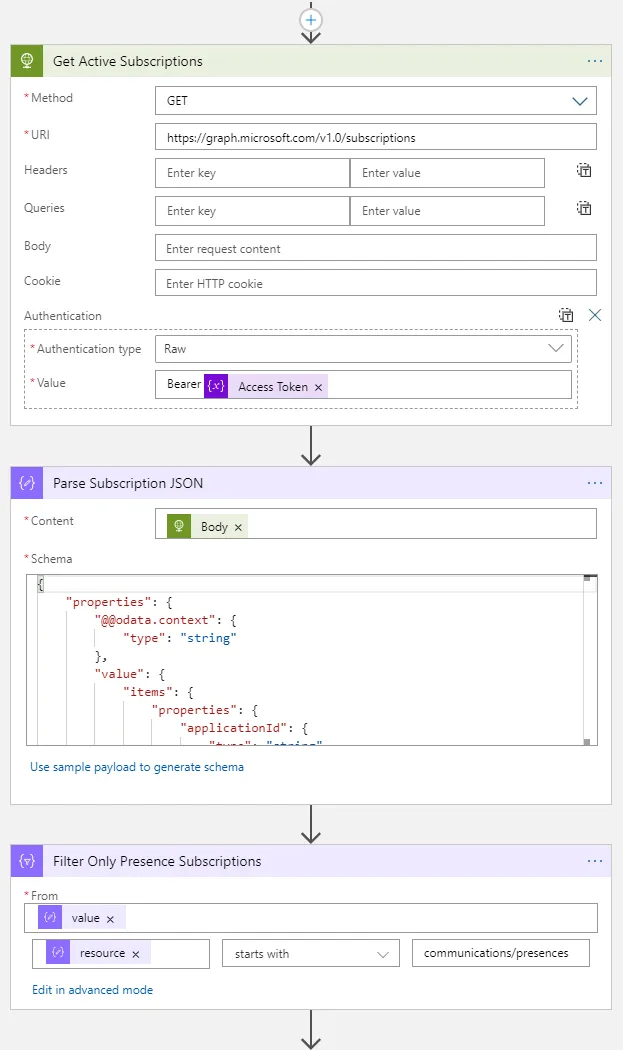
Task: Click the icon on the resource chip
Action: pos(58,953)
